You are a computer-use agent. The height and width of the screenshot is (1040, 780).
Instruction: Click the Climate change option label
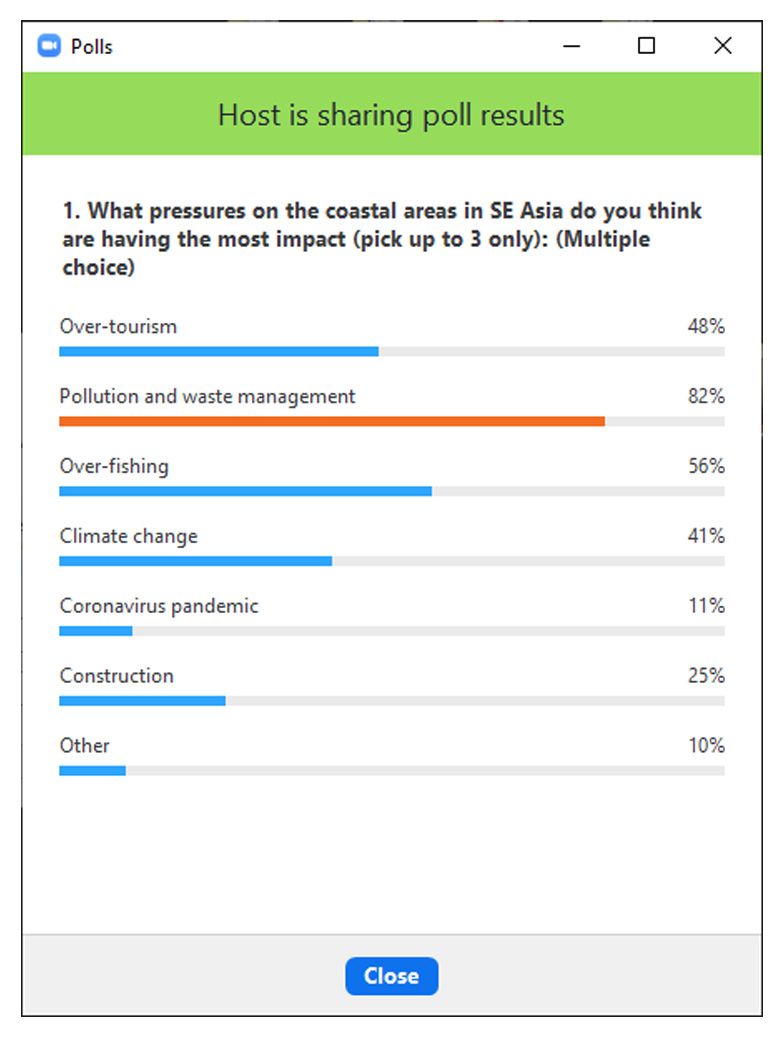coord(129,537)
